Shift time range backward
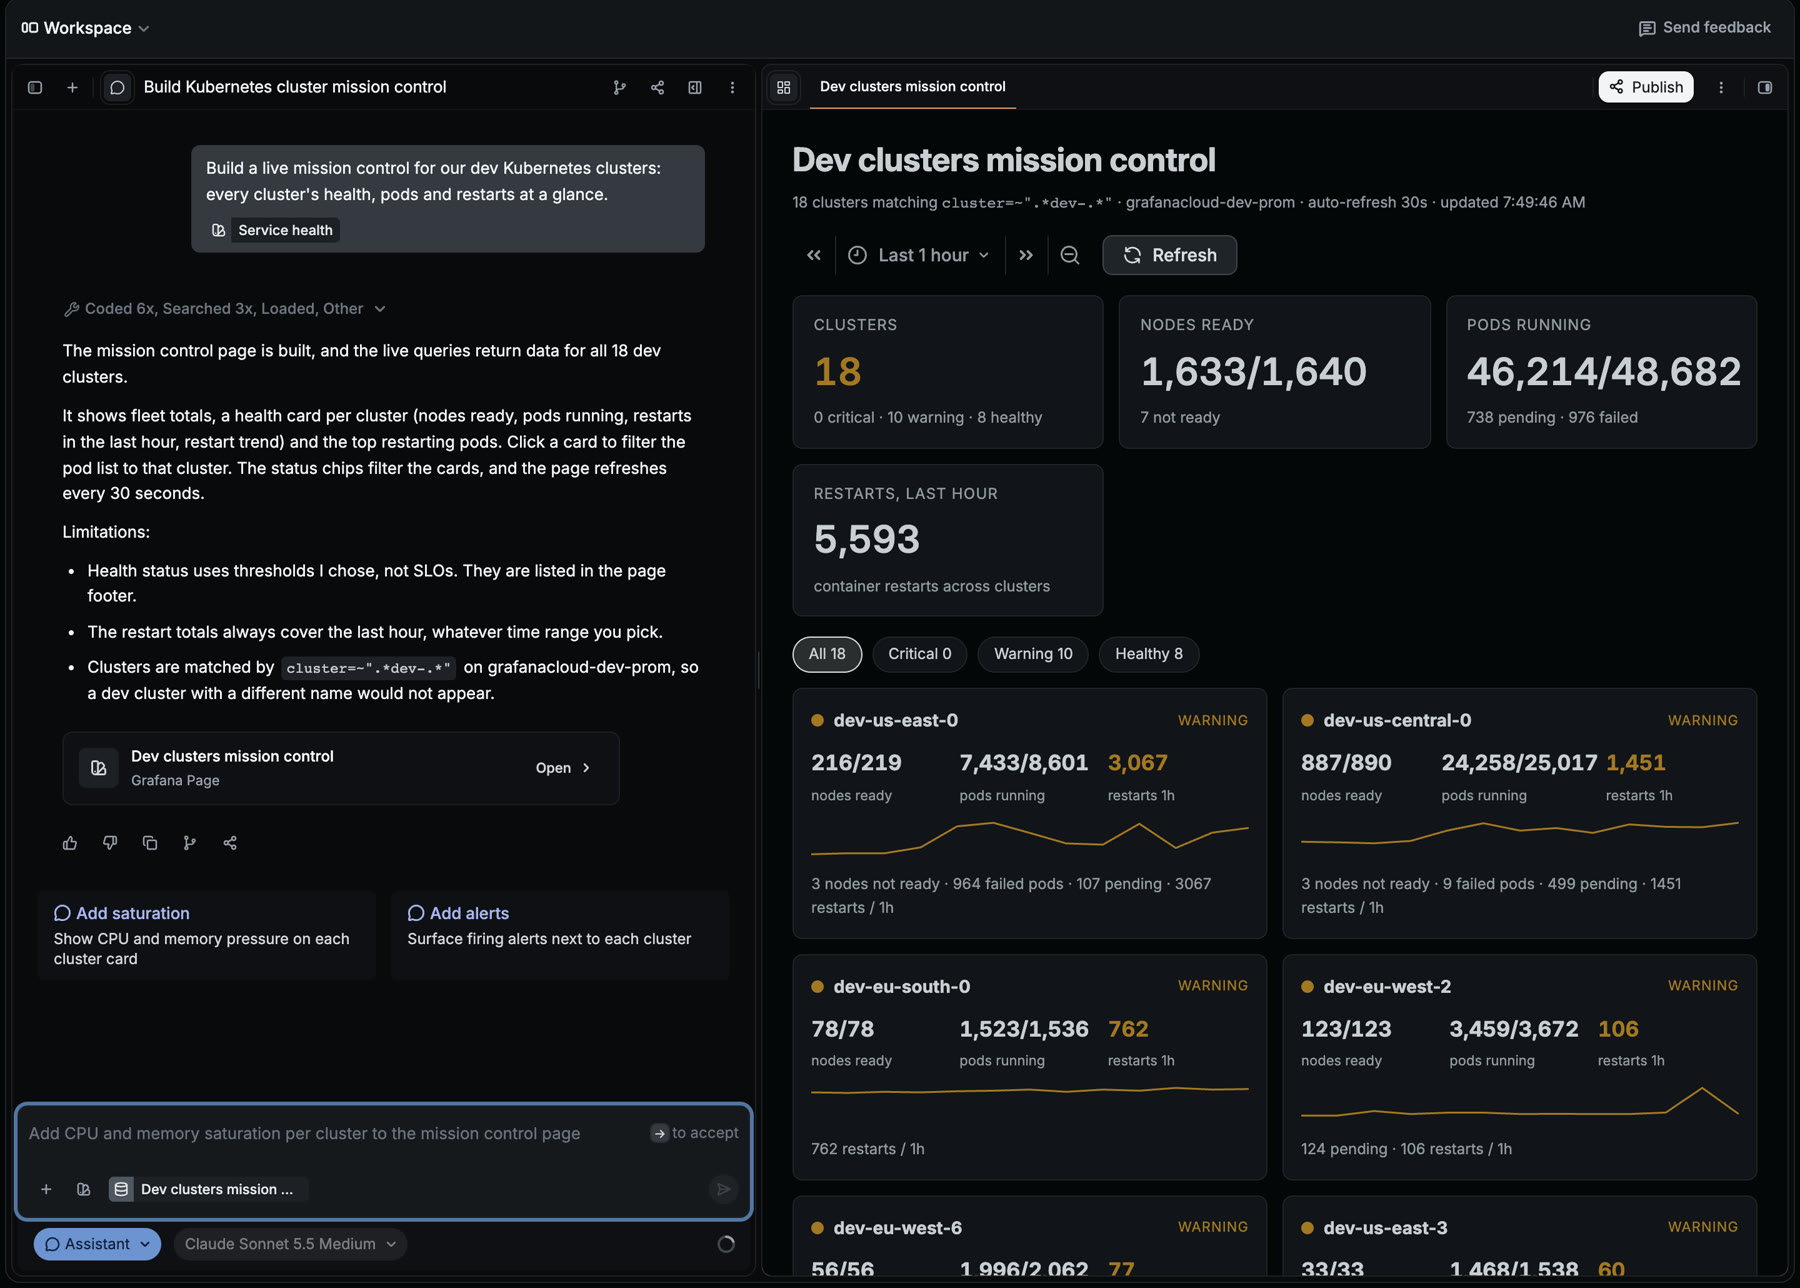Viewport: 1800px width, 1288px height. point(814,255)
